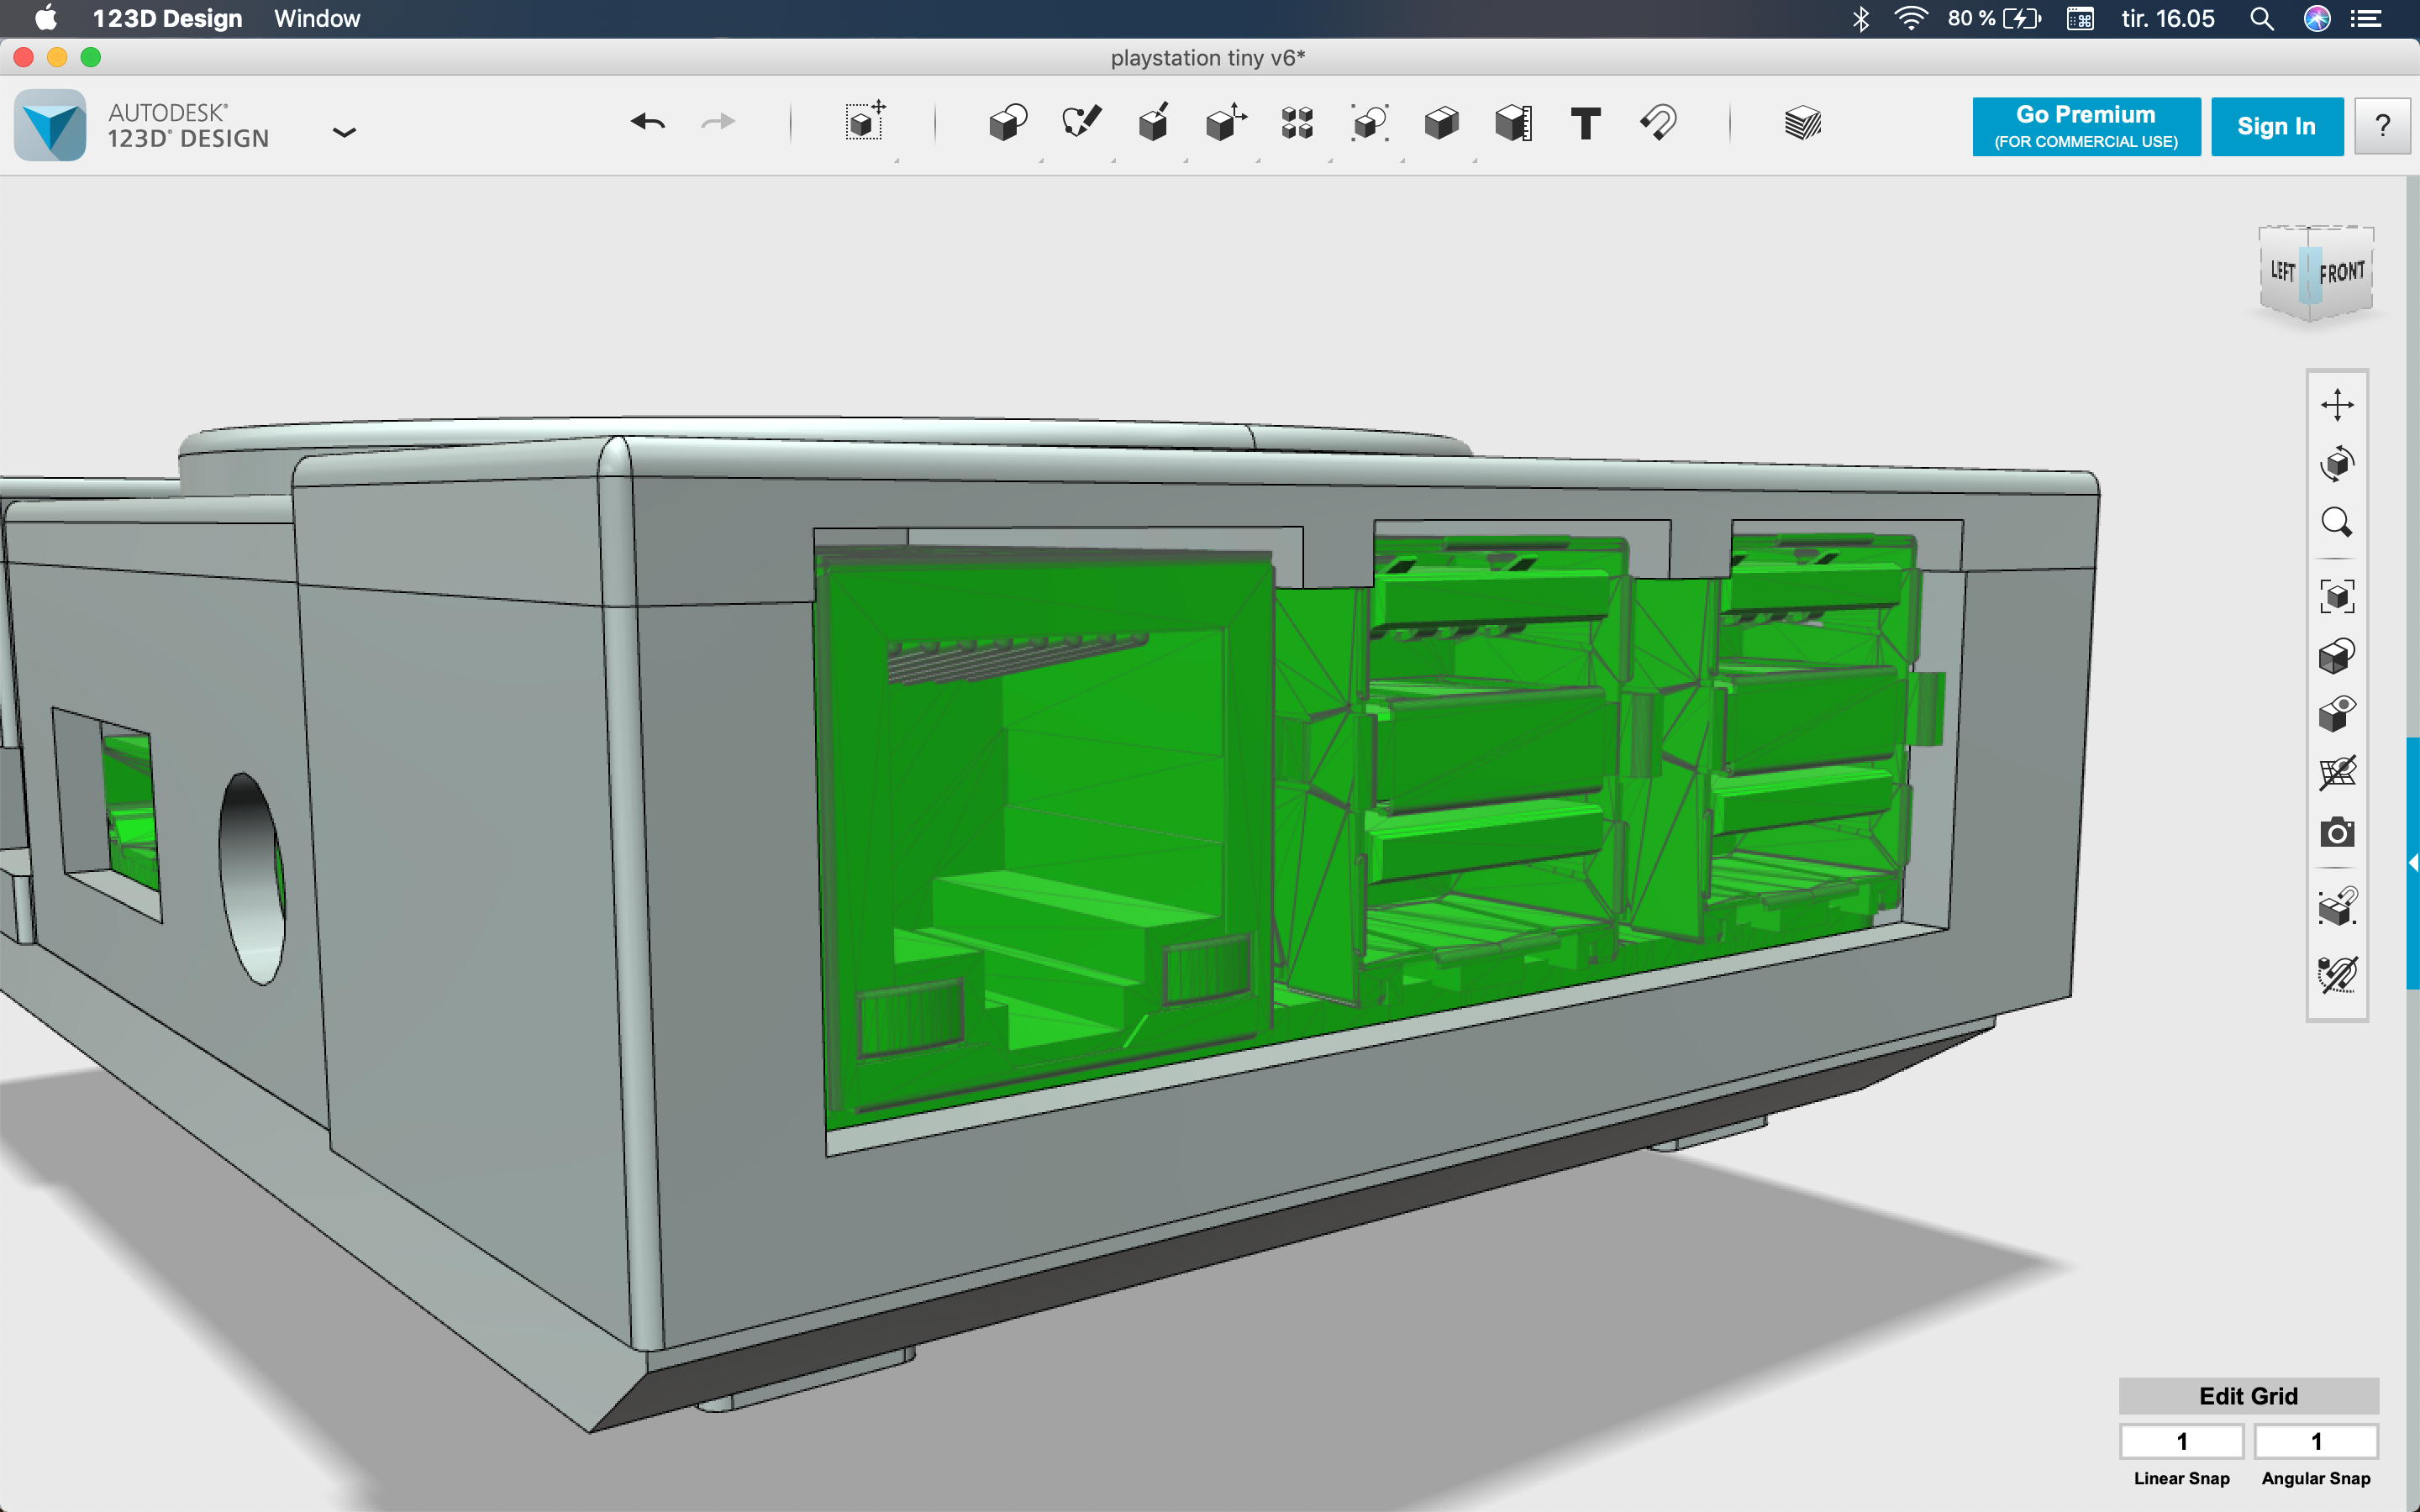The height and width of the screenshot is (1512, 2420).
Task: Click the Sign In button
Action: pos(2277,126)
